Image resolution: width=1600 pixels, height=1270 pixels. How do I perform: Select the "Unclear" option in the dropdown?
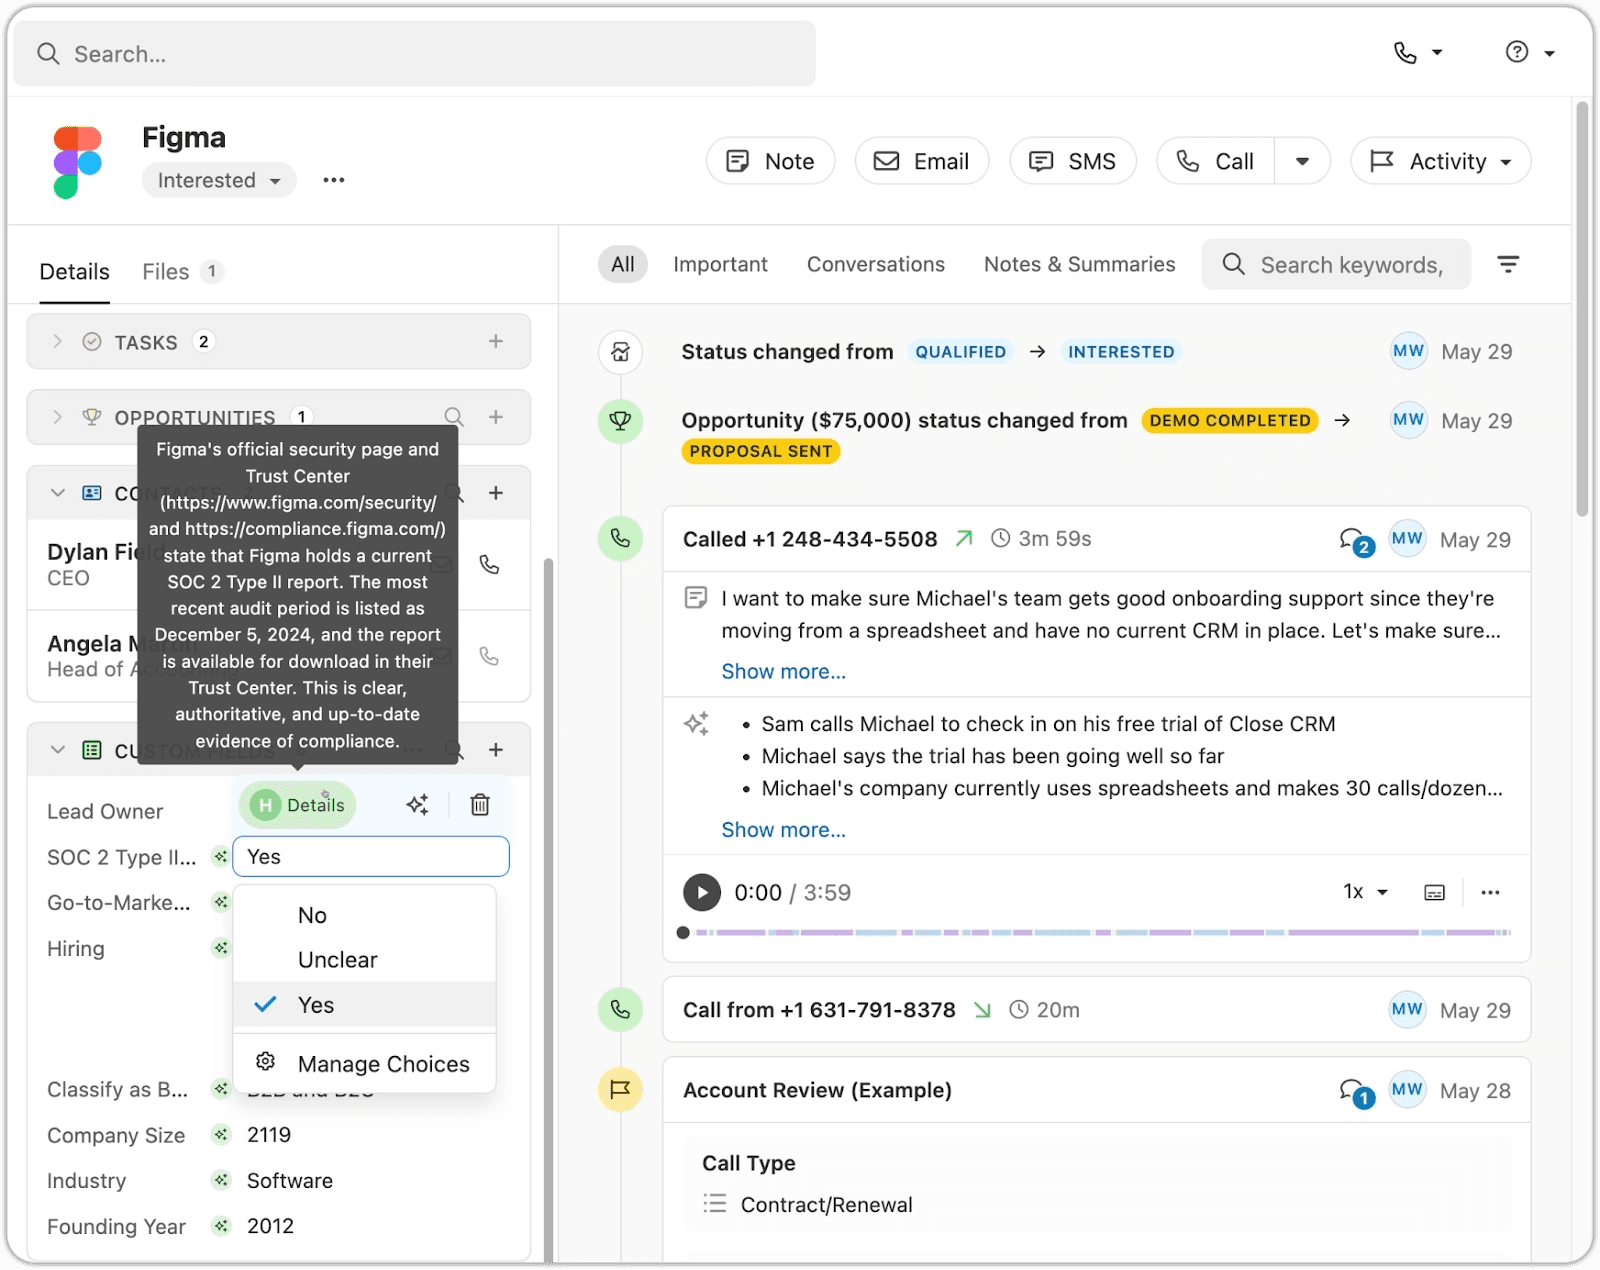pyautogui.click(x=336, y=959)
